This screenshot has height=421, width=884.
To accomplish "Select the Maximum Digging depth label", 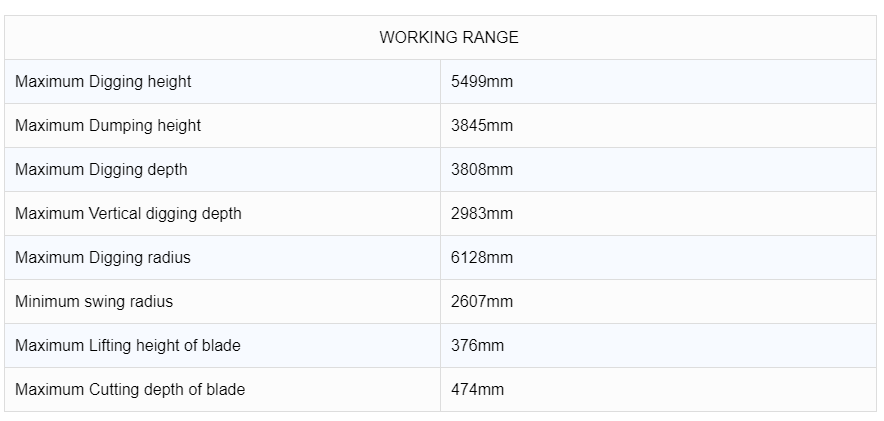I will [x=101, y=170].
